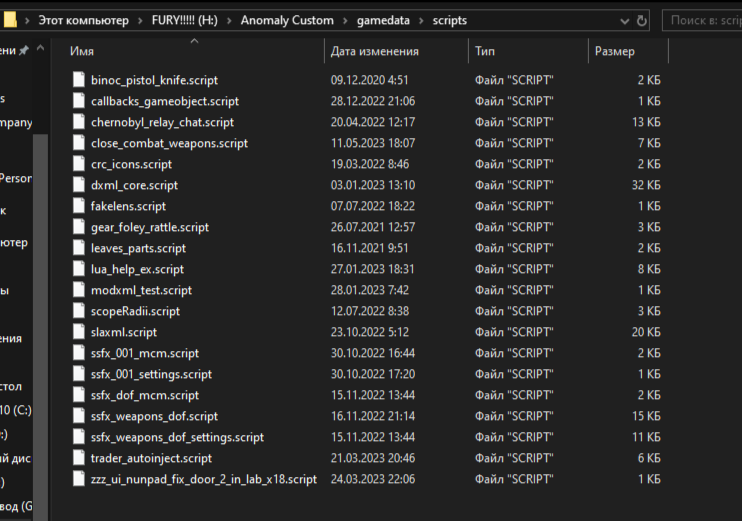
Task: Select file icon of slaxml.script
Action: (79, 332)
